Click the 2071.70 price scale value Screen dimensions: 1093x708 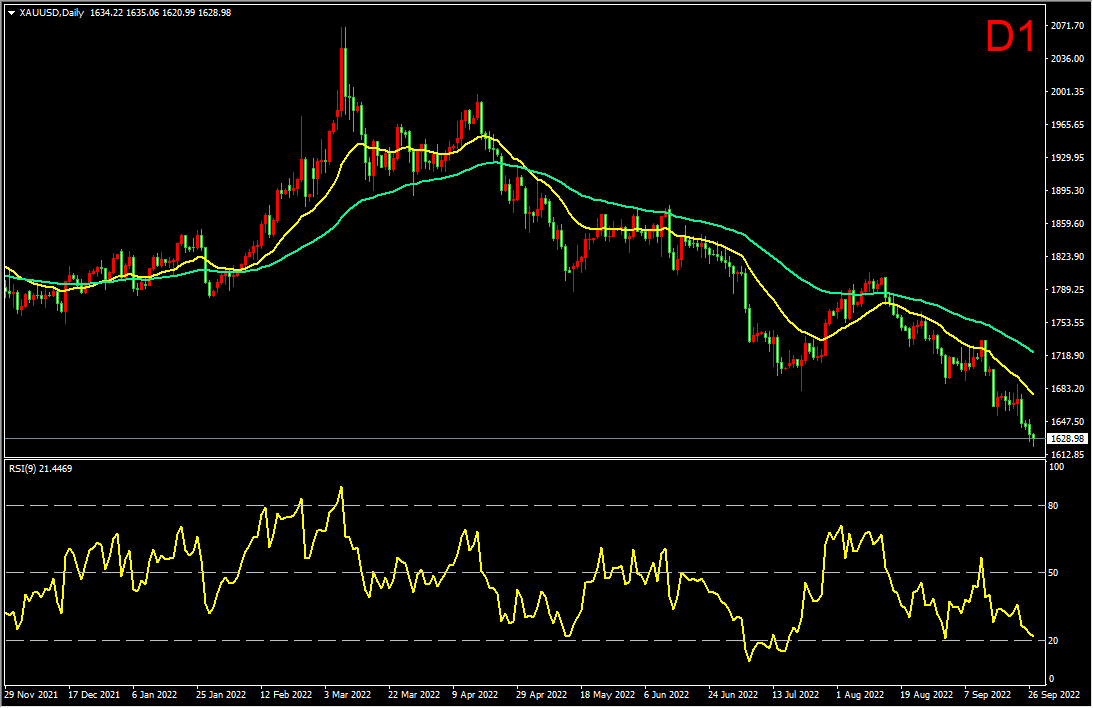pos(1067,26)
